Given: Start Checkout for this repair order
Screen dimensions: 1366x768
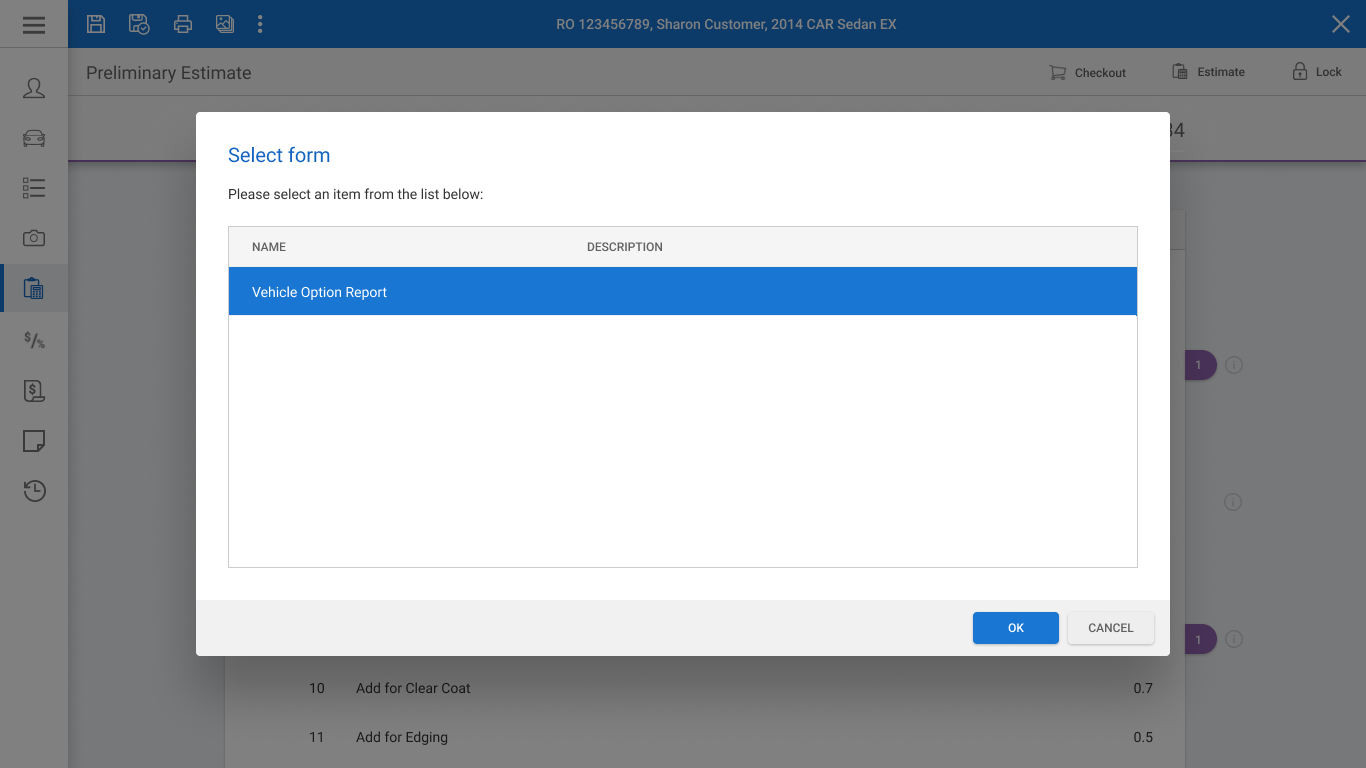Looking at the screenshot, I should [1087, 71].
